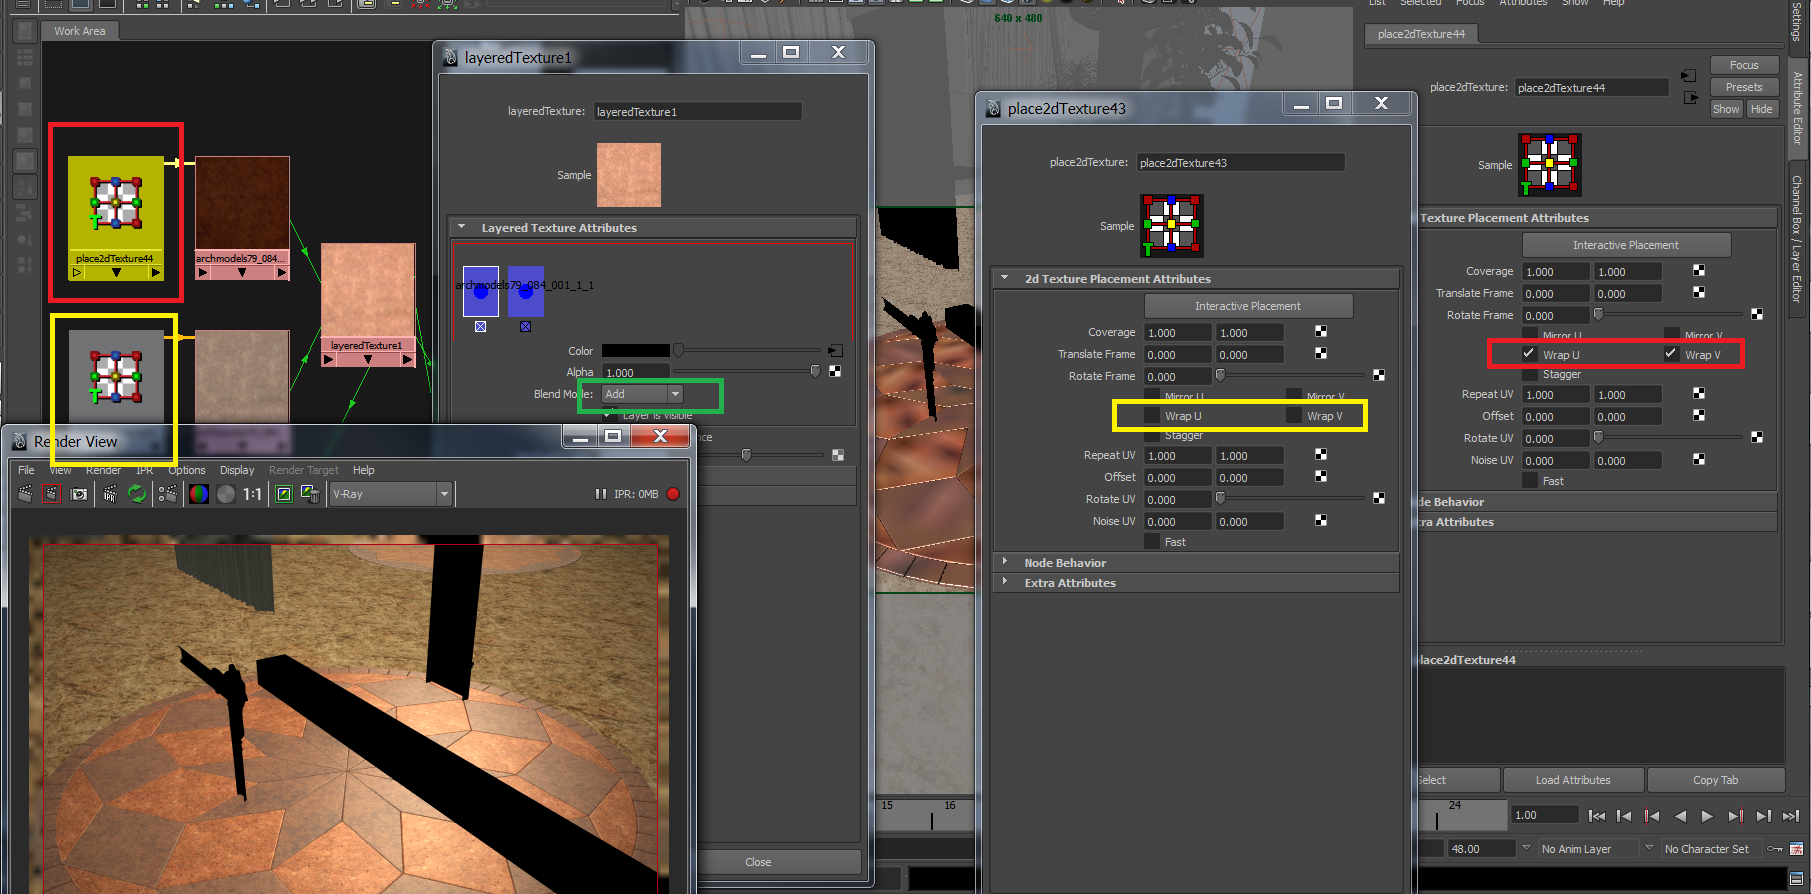Click the Copy Tab button

(x=1716, y=780)
